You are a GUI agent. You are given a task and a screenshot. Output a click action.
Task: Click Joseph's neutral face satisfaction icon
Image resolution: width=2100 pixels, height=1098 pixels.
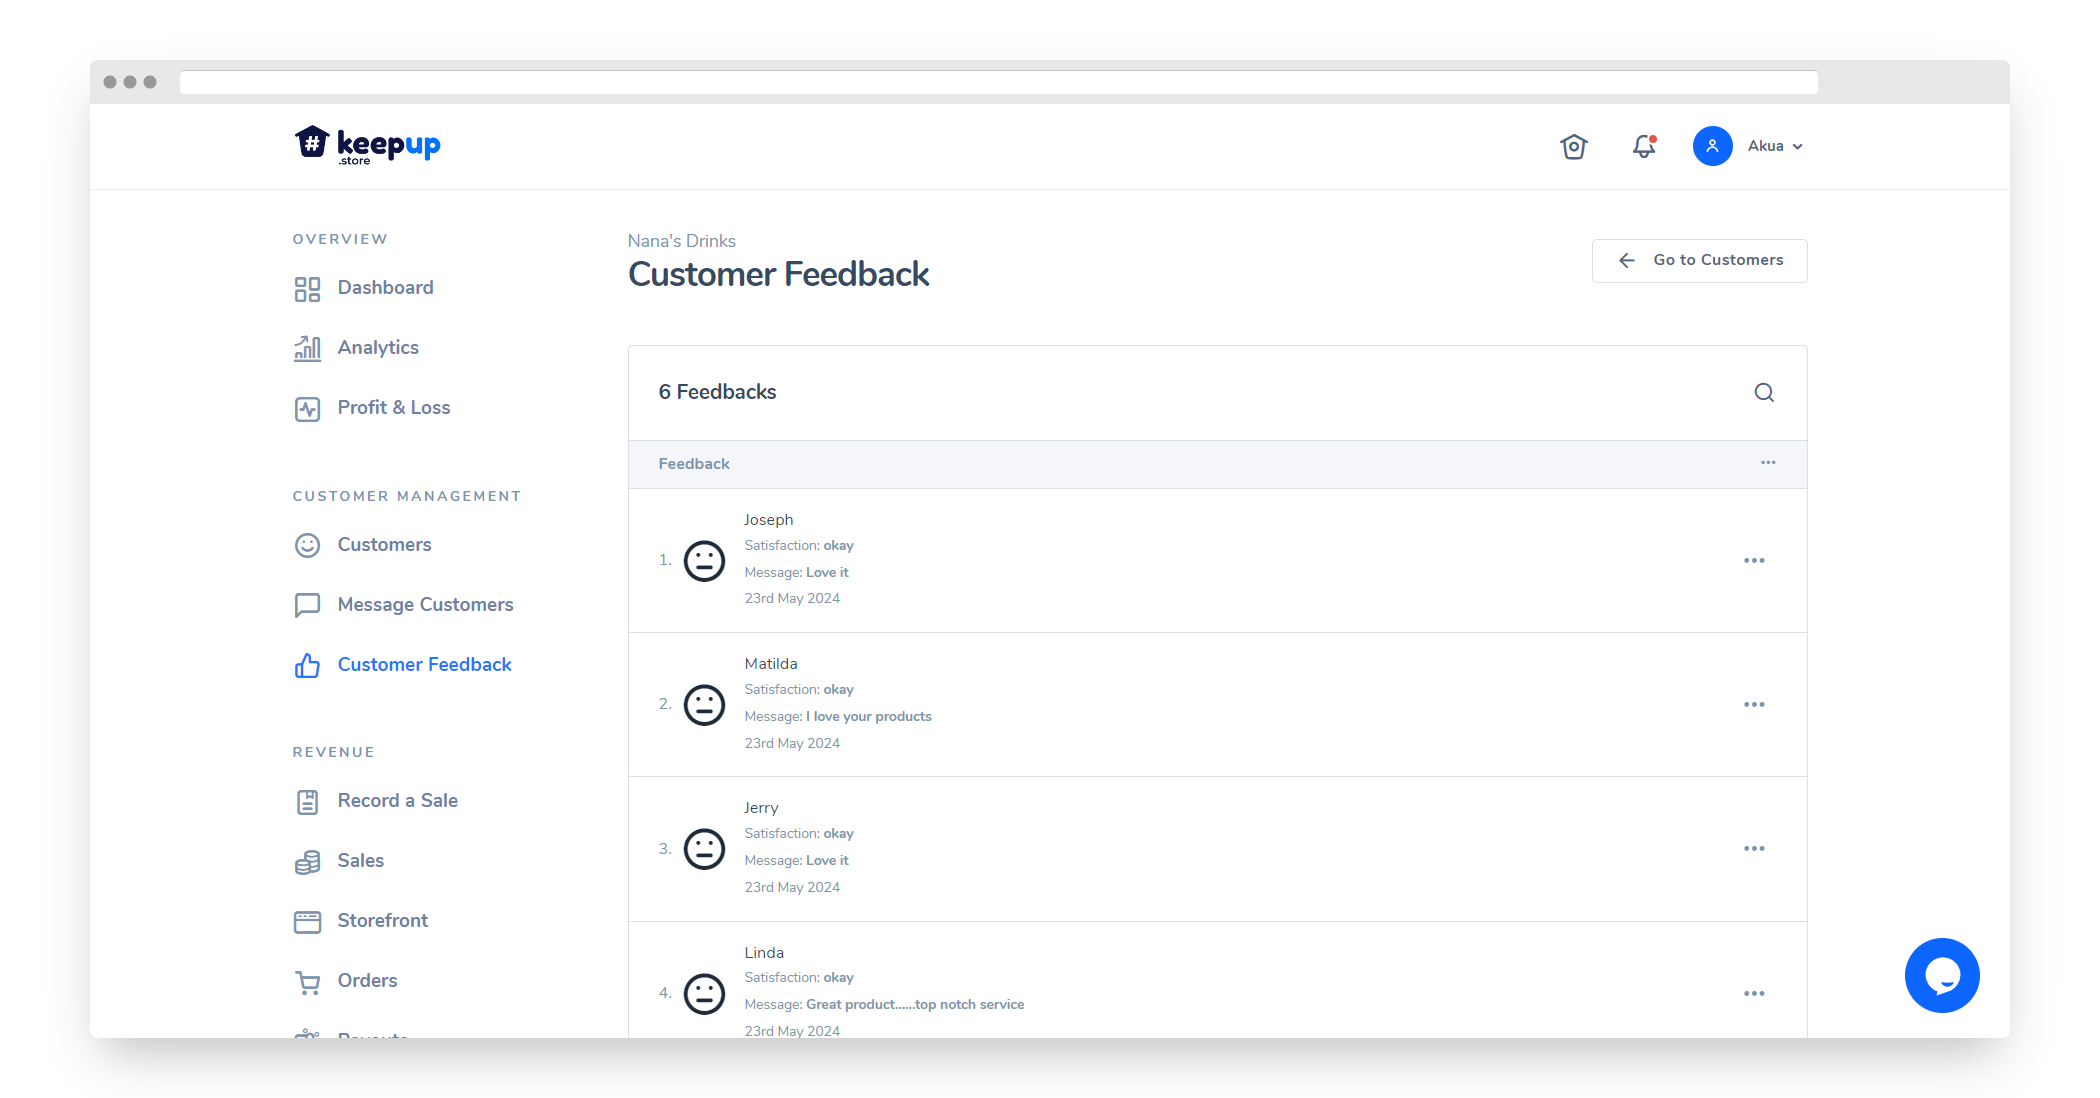704,561
